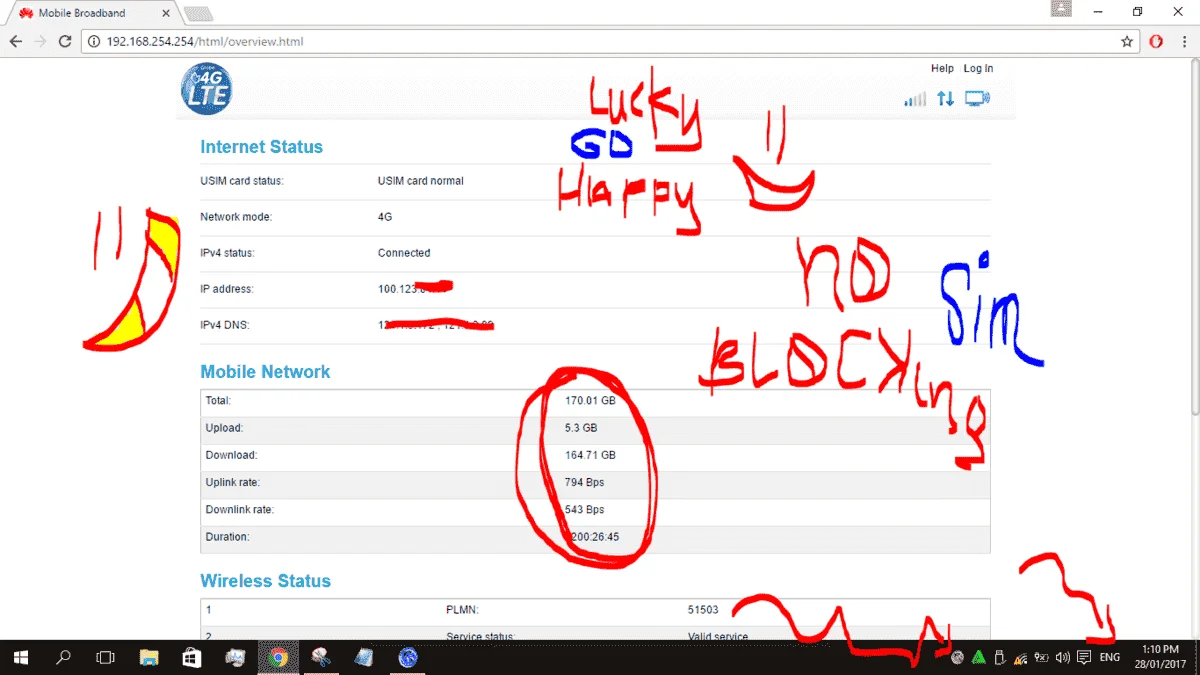
Task: Click the site info icon in address bar
Action: [94, 42]
